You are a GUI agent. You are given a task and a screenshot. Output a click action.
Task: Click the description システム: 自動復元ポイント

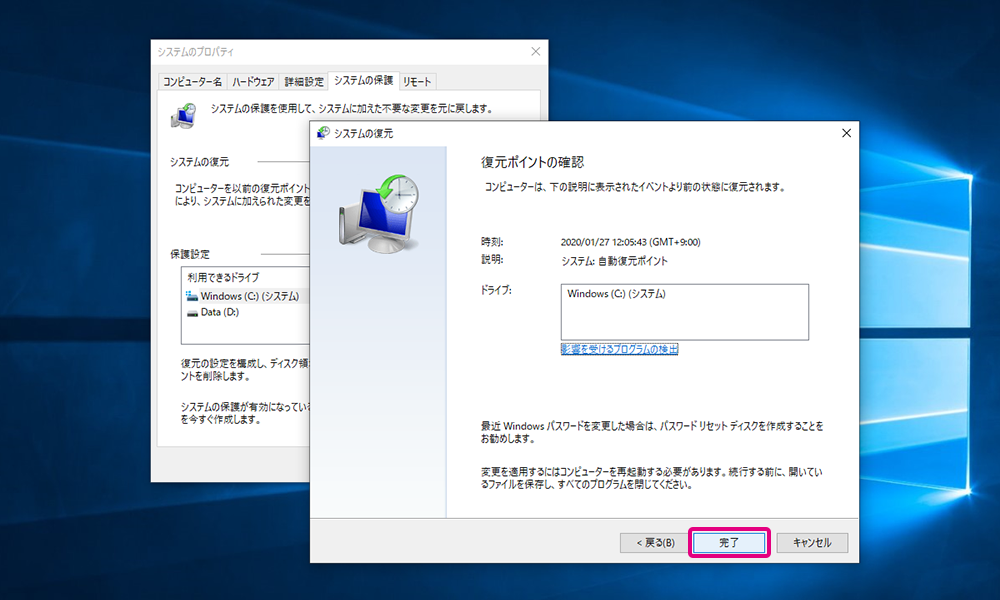click(614, 261)
